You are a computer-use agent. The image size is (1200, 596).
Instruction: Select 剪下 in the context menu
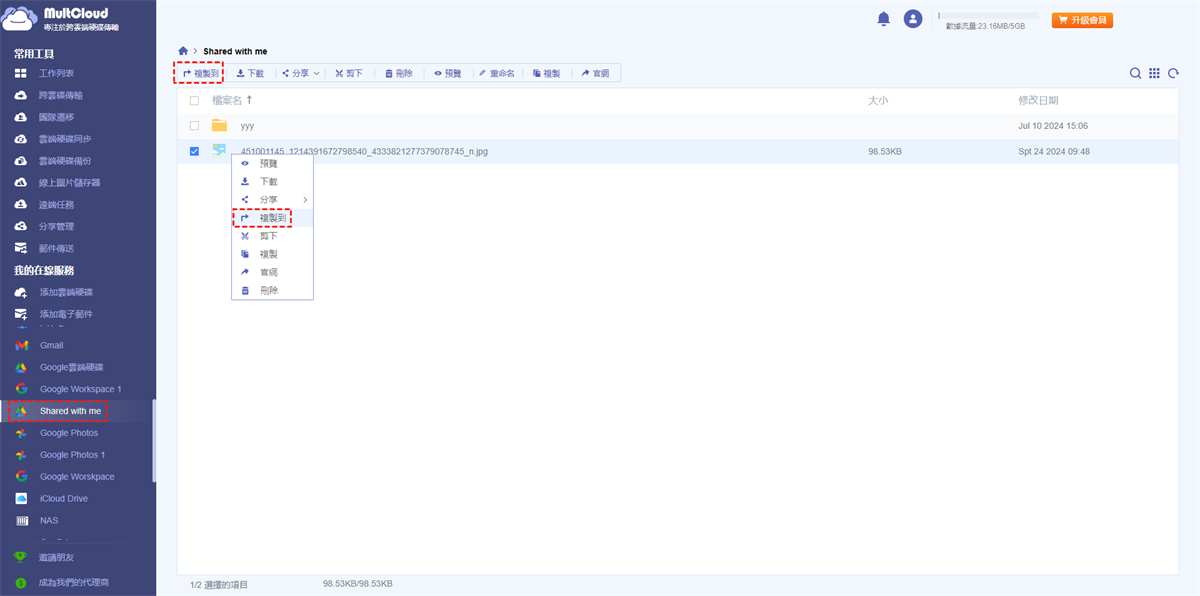[x=272, y=236]
